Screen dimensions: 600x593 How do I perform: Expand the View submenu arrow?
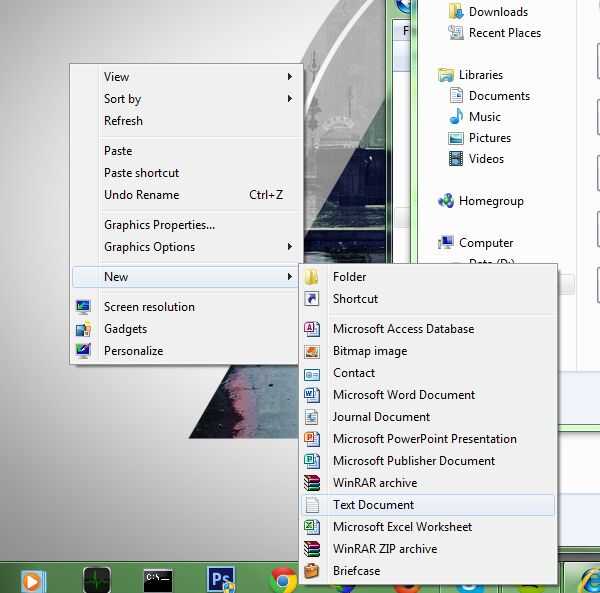click(x=290, y=77)
